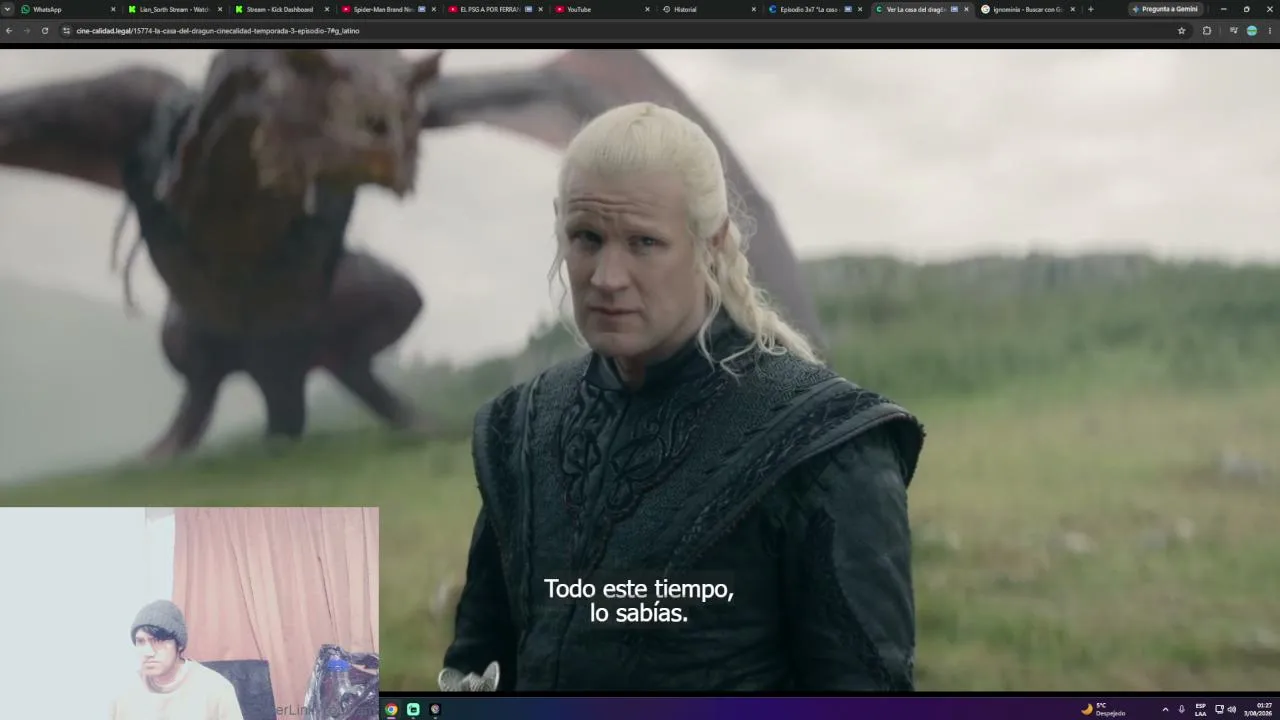Click the media indicator on EL PSG tab
1280x720 pixels.
[528, 9]
